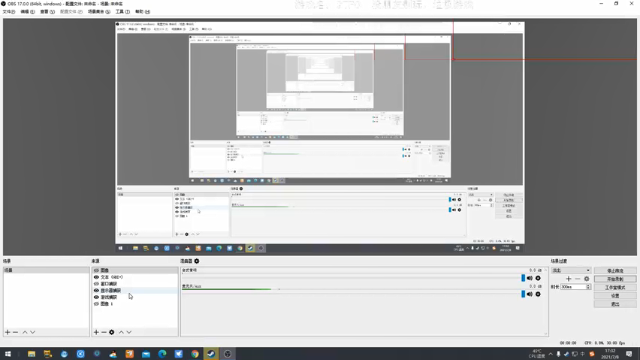Image resolution: width=640 pixels, height=360 pixels.
Task: Open the 文件 (File) menu
Action: [9, 12]
